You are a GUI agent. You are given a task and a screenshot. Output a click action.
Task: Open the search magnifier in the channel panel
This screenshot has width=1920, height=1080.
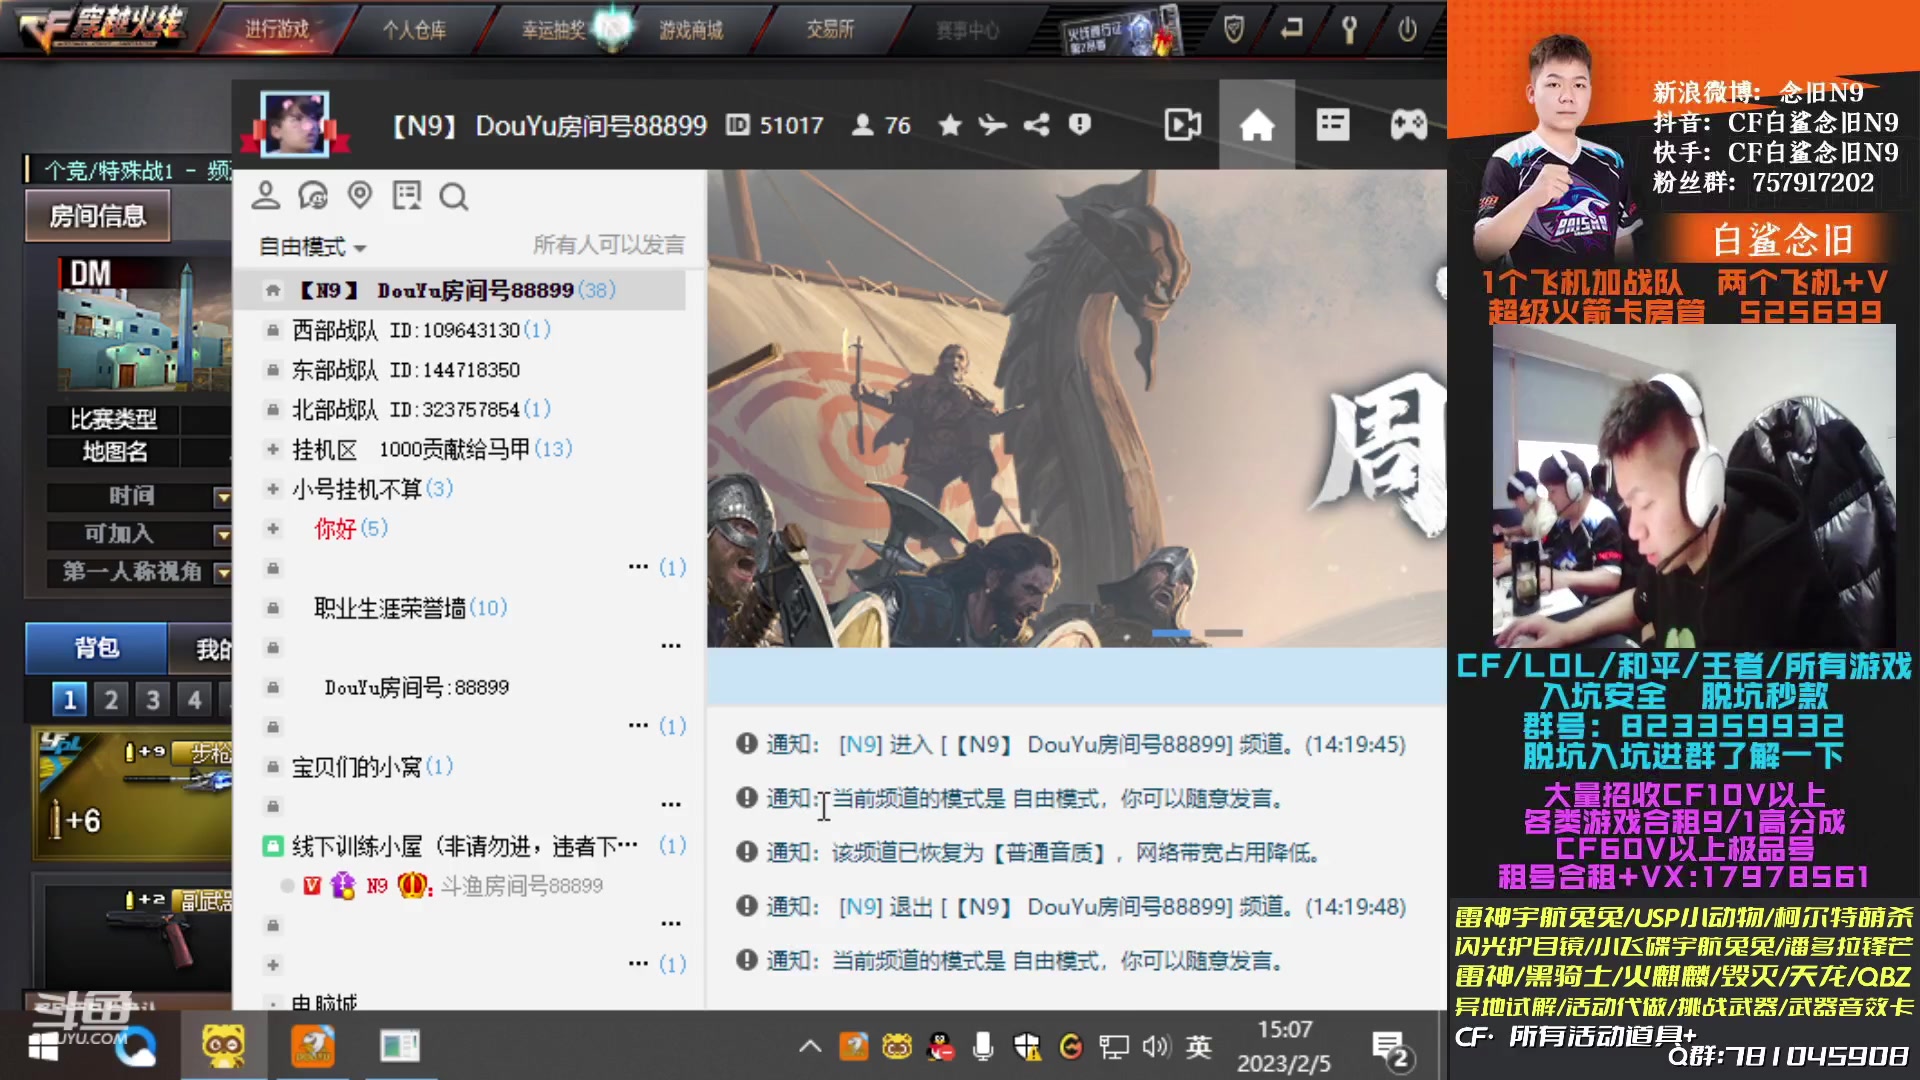pos(456,196)
